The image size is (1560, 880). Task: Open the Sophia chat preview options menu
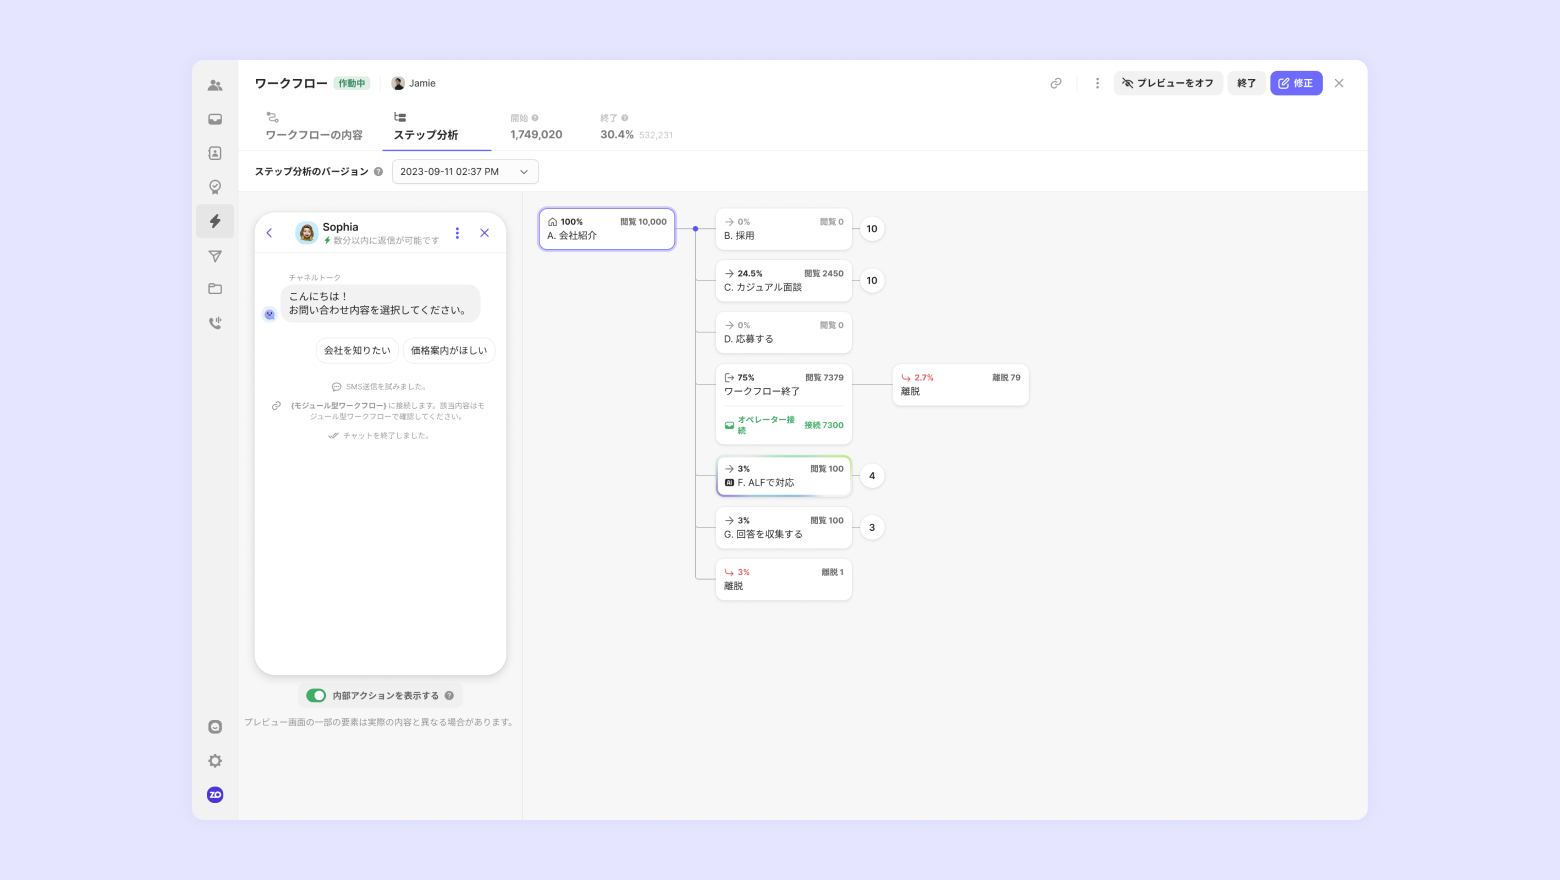[x=457, y=233]
